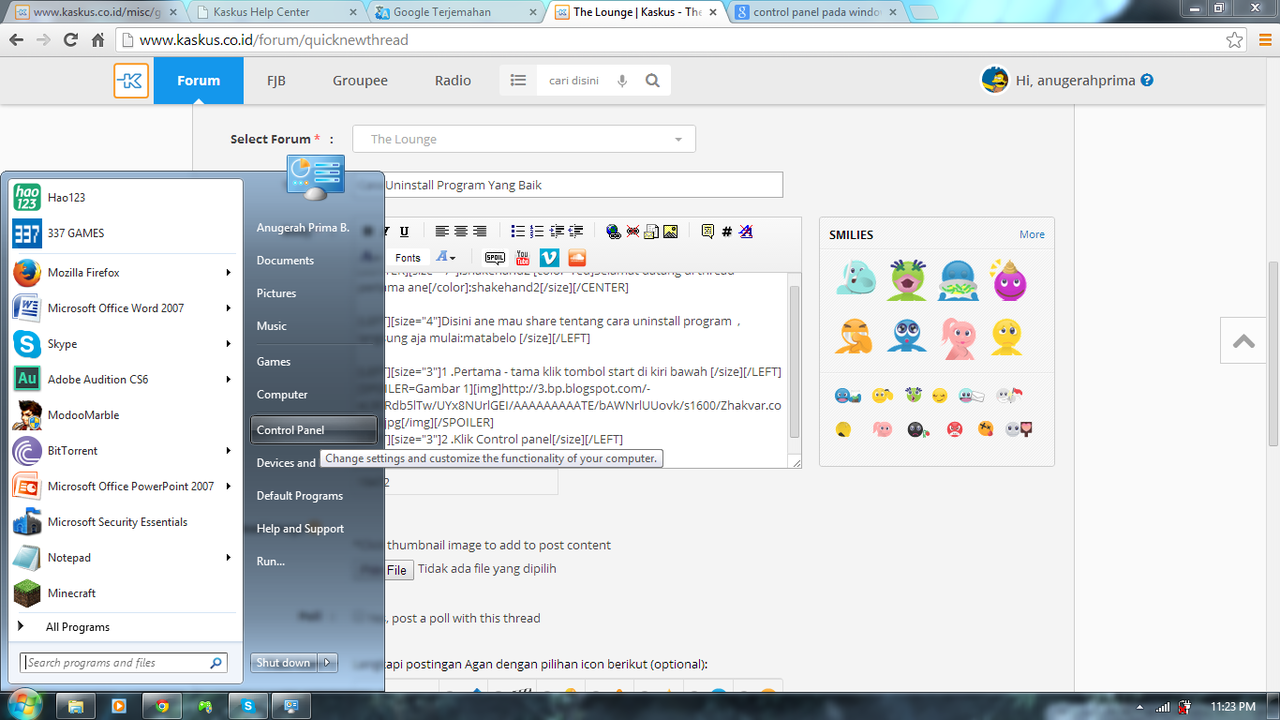Open Control Panel from the Start menu
1280x720 pixels.
pos(314,430)
